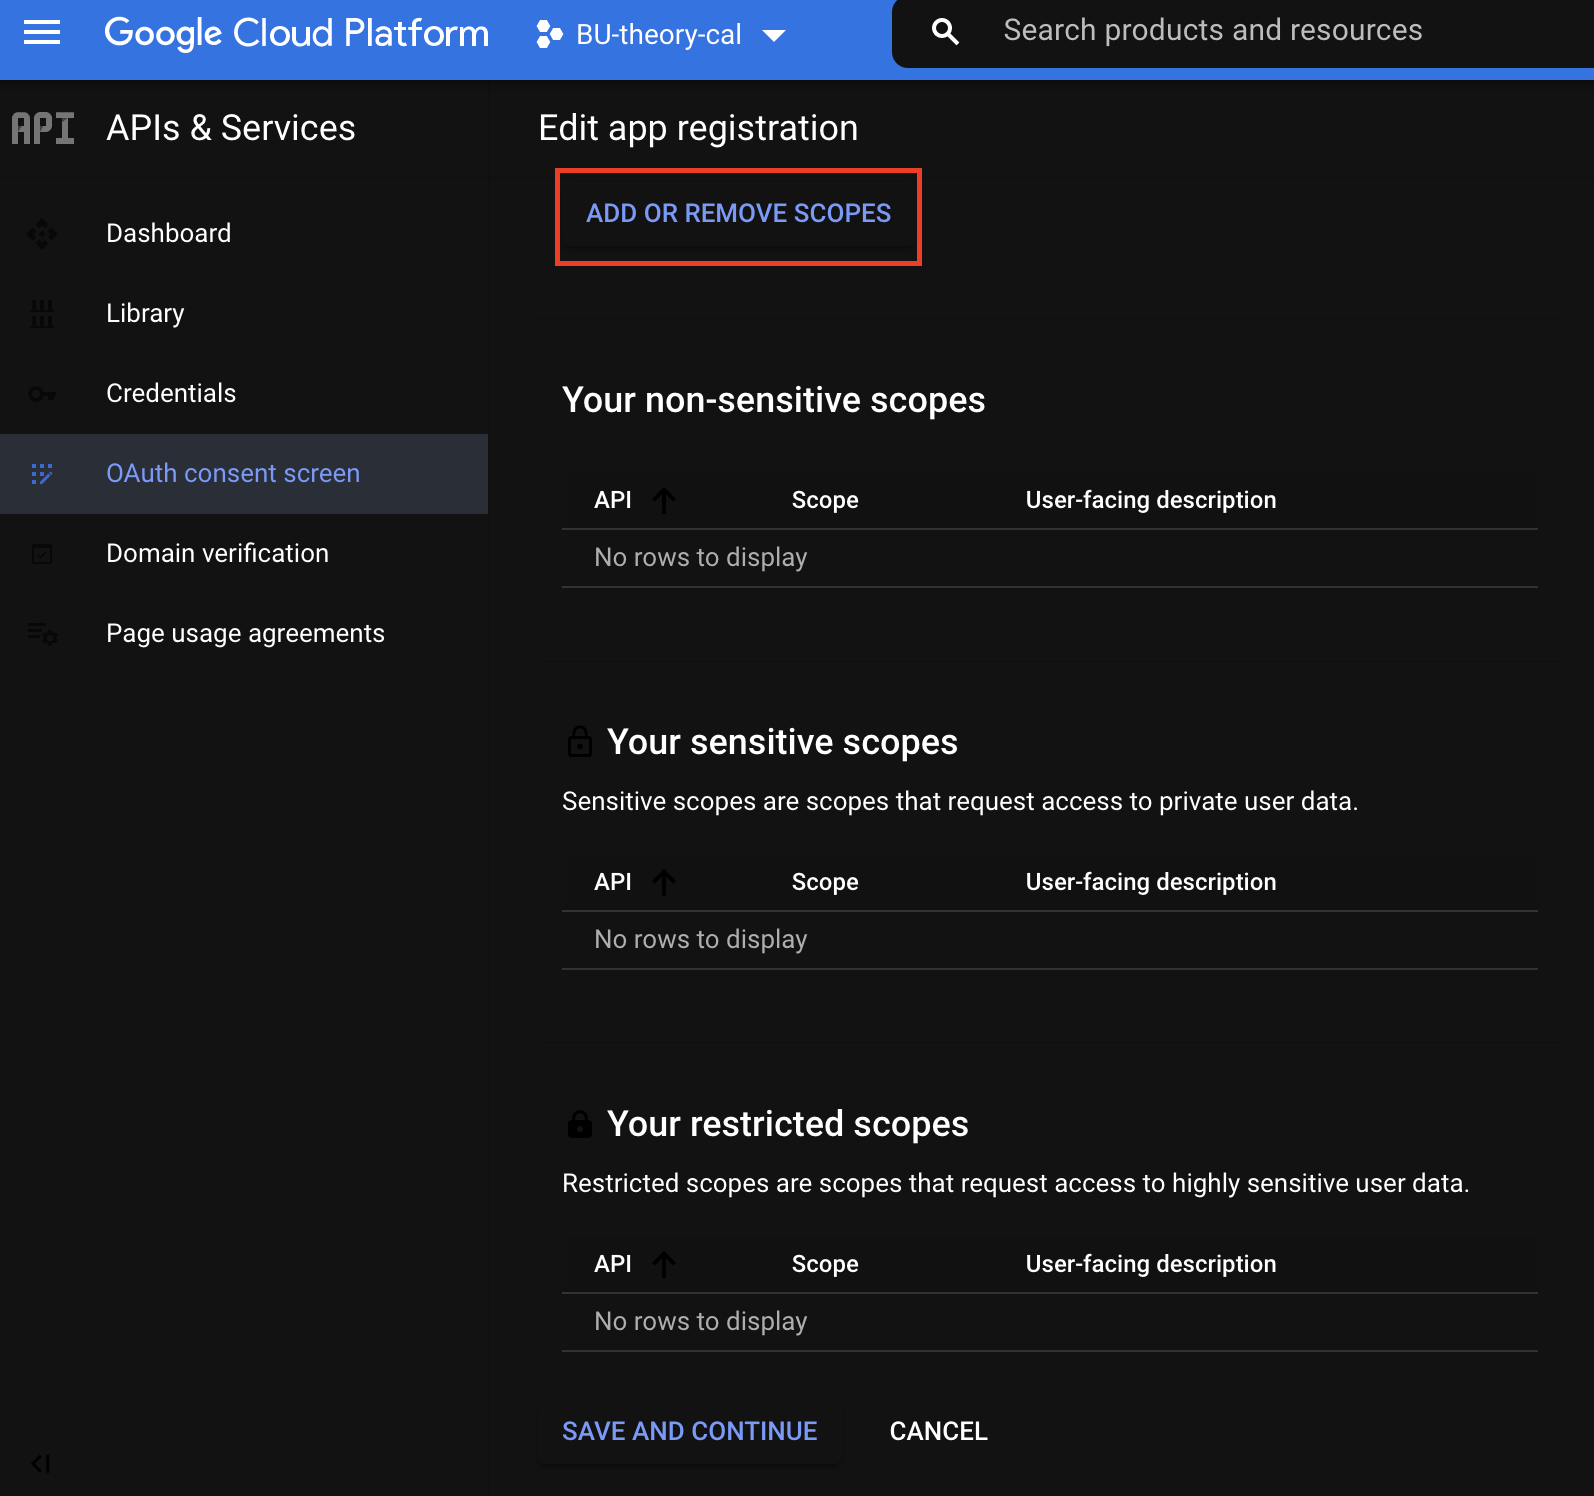Click the restricted scopes lock icon

[x=580, y=1123]
